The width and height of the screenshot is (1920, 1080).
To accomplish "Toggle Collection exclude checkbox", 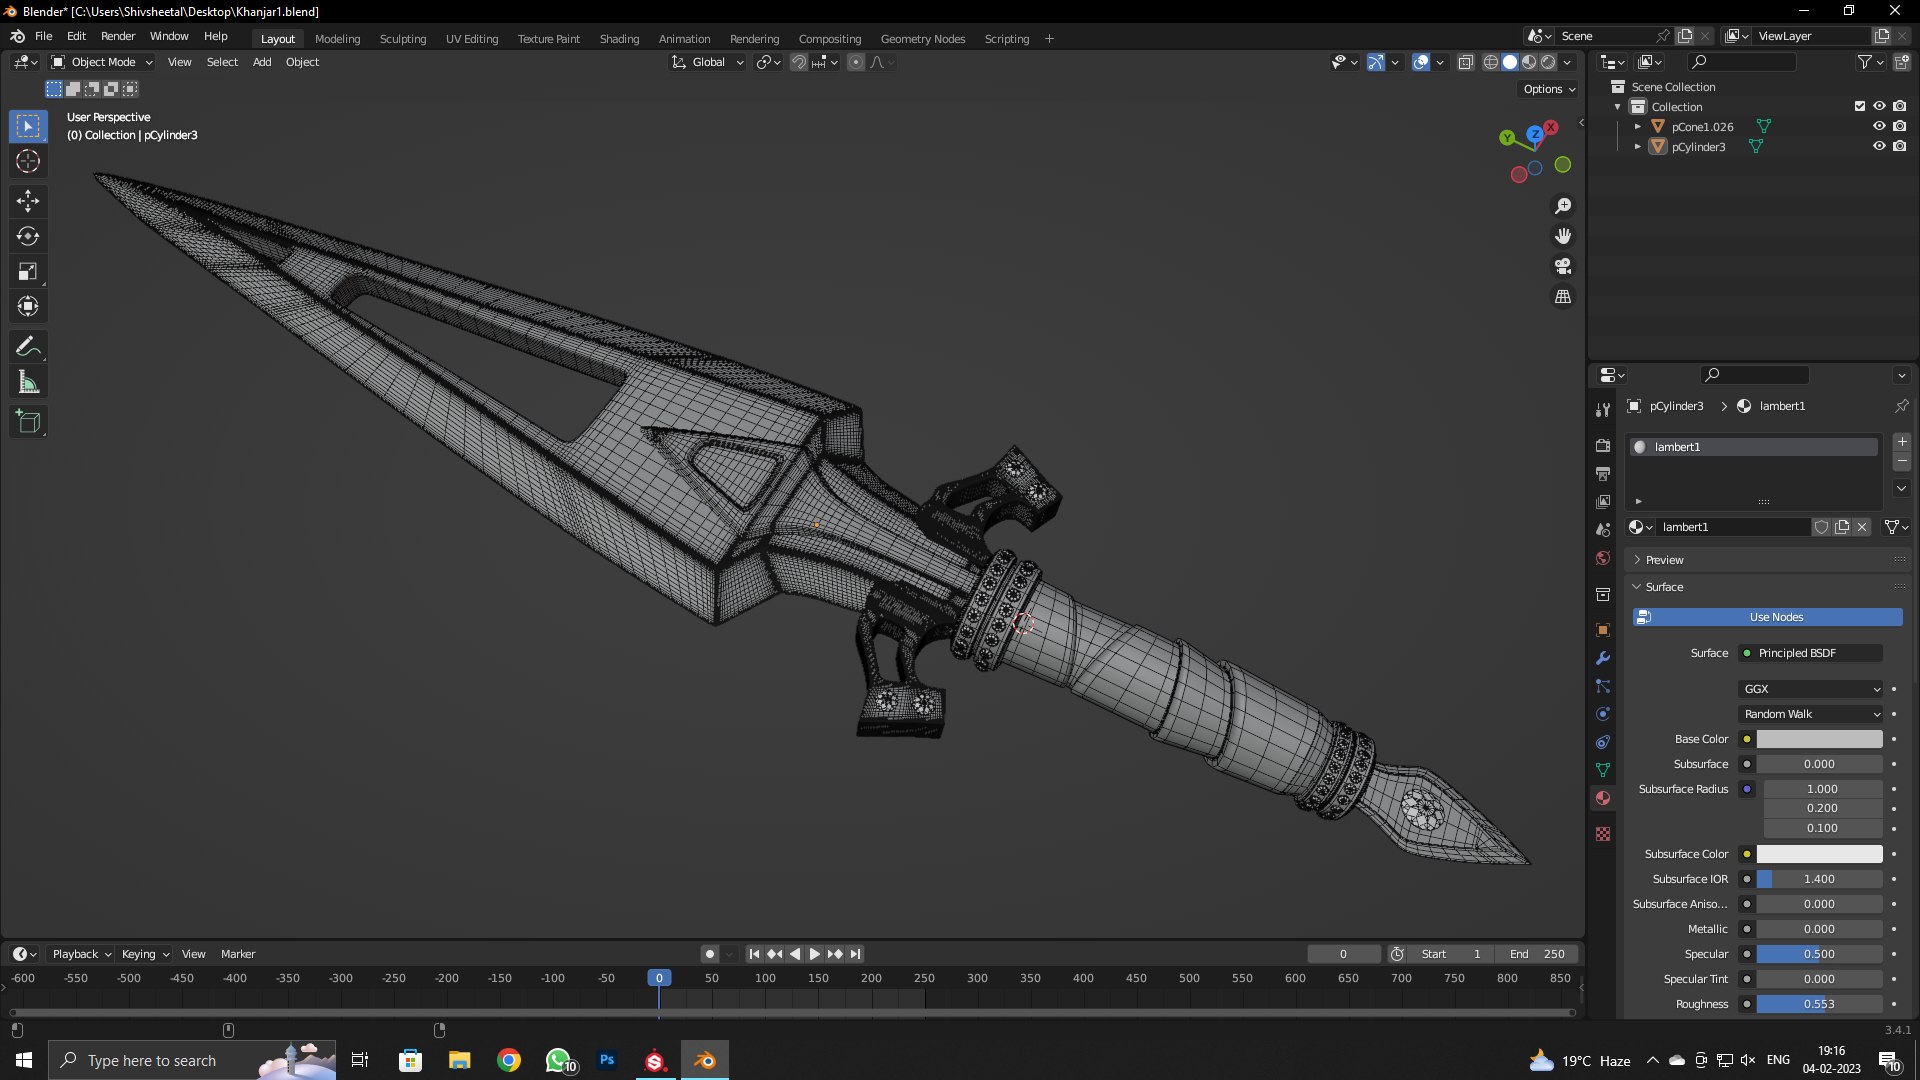I will pyautogui.click(x=1860, y=106).
